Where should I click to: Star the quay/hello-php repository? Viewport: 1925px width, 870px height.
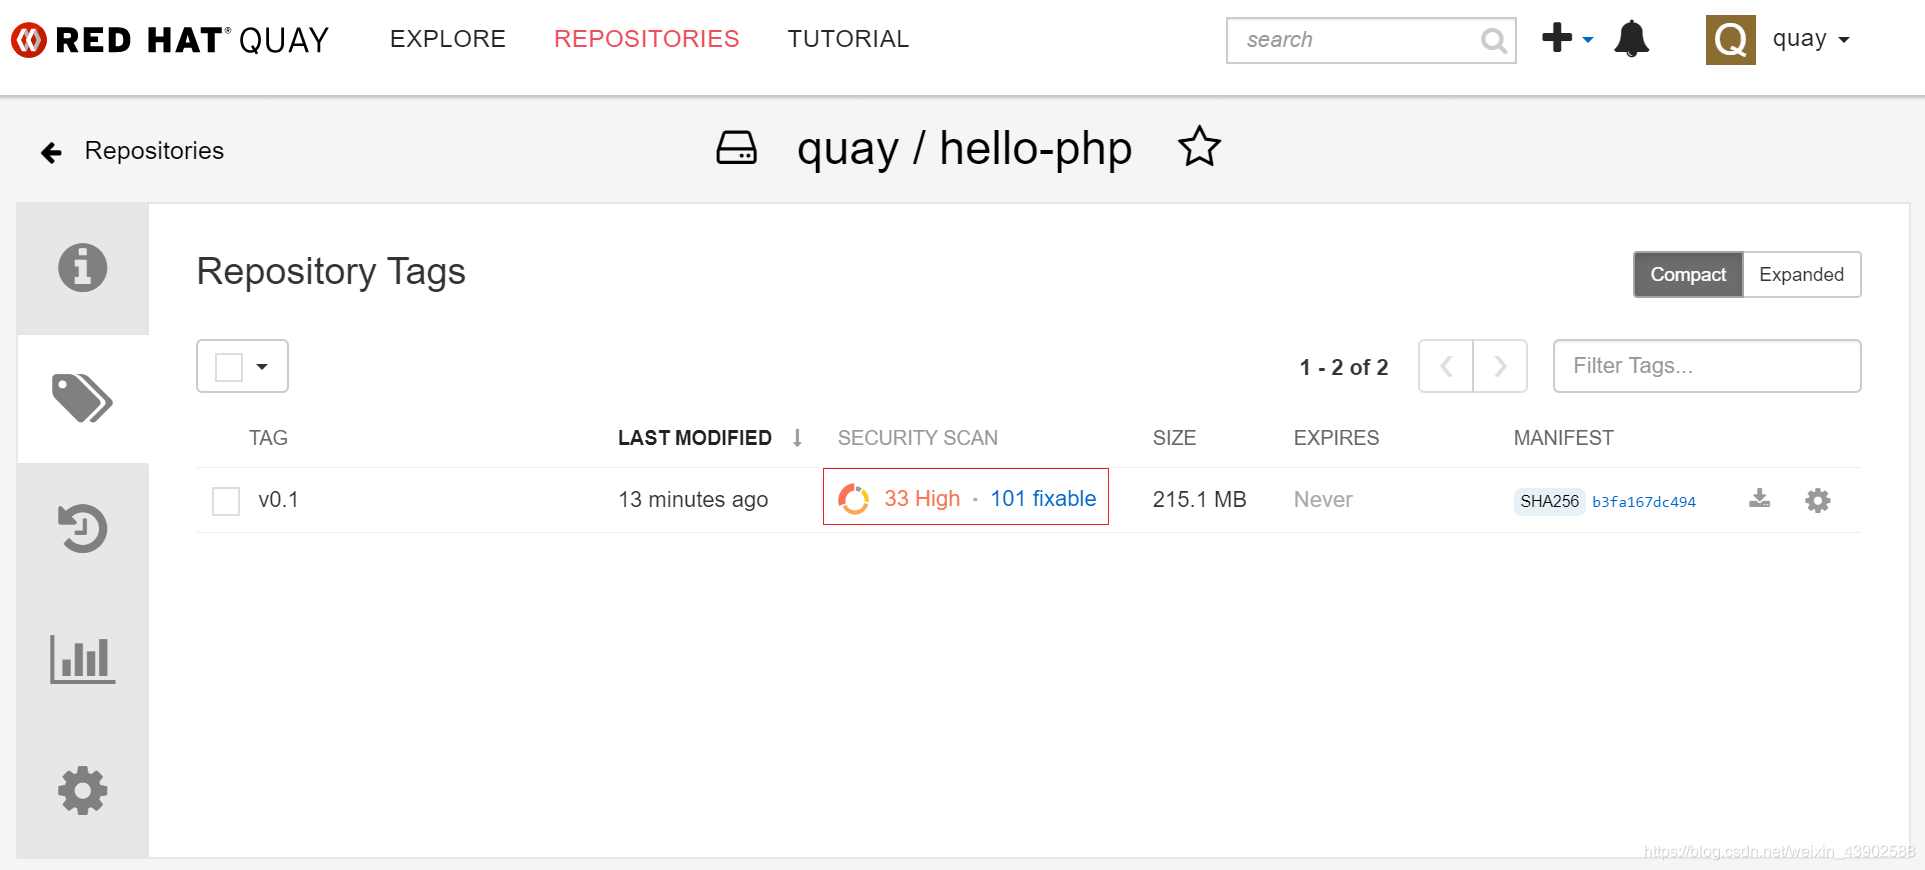1199,147
